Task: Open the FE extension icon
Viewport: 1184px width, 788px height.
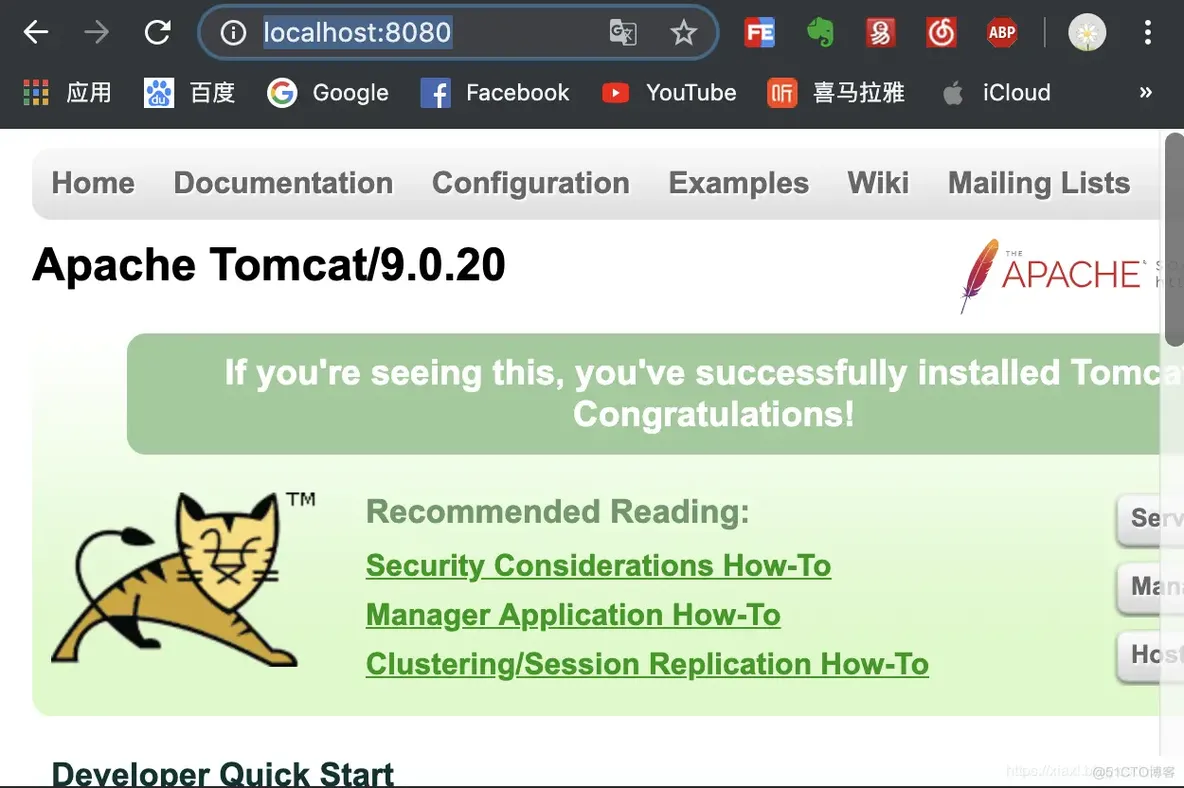Action: 760,32
